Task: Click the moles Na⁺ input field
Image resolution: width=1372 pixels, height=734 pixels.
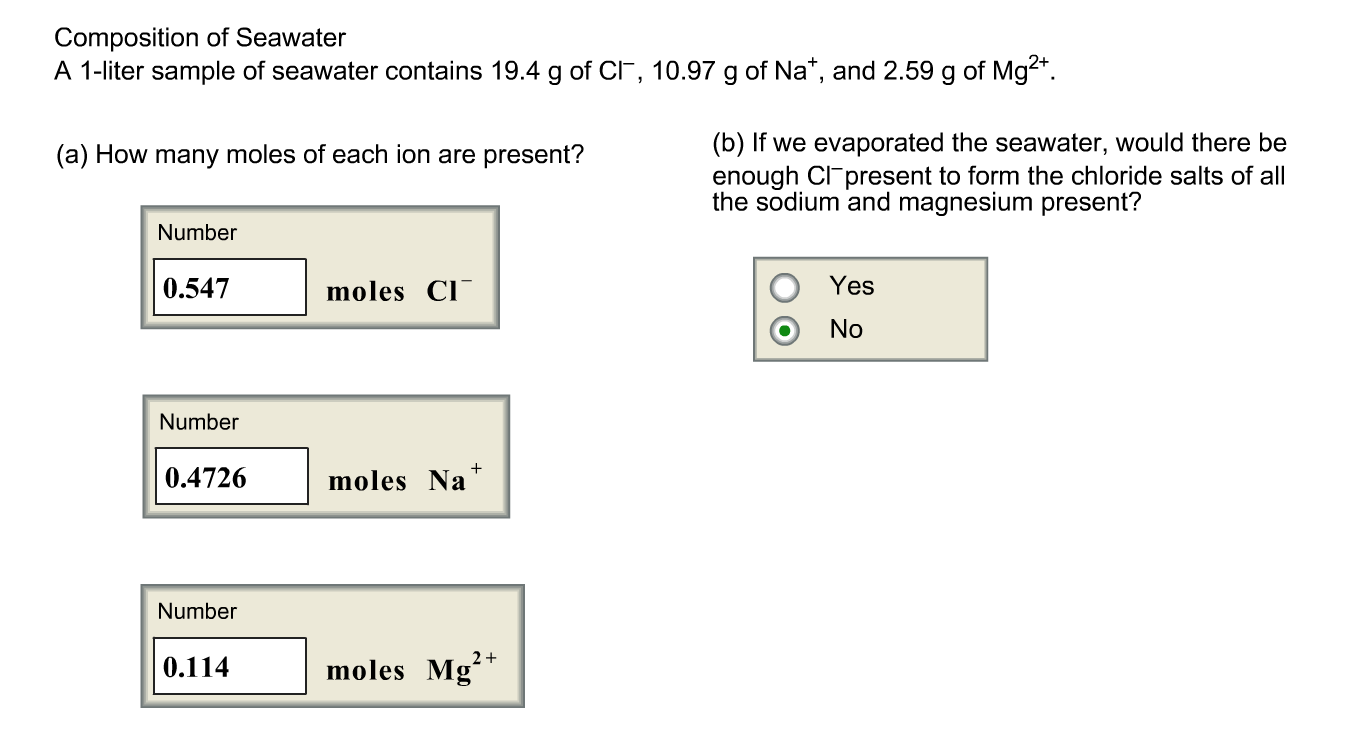Action: [x=231, y=477]
